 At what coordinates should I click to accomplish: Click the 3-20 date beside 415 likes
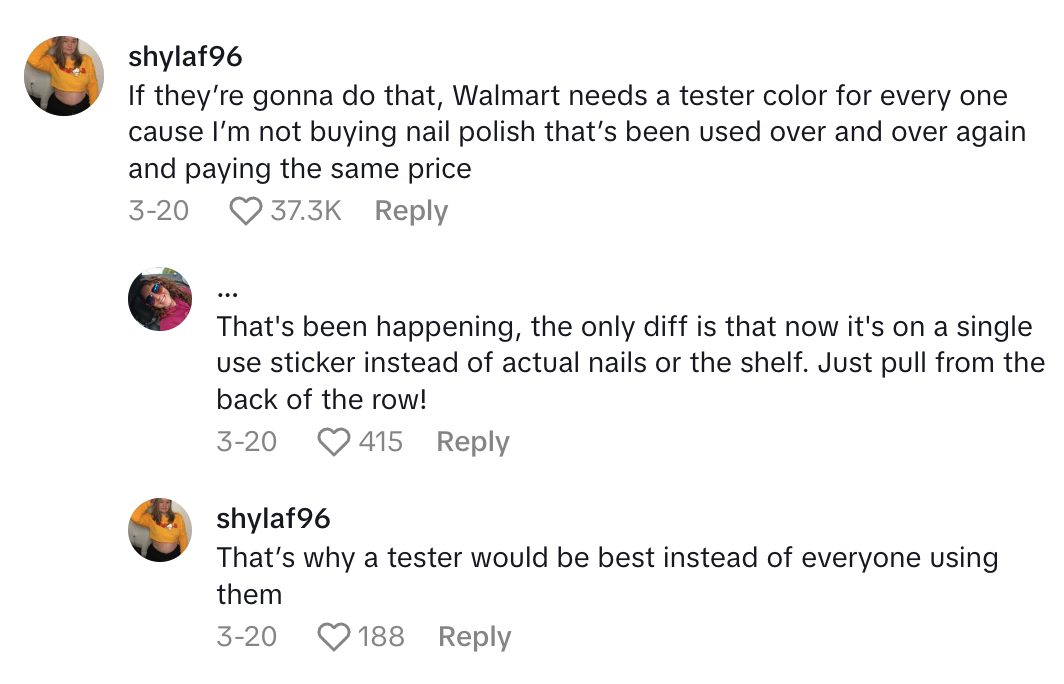[246, 442]
